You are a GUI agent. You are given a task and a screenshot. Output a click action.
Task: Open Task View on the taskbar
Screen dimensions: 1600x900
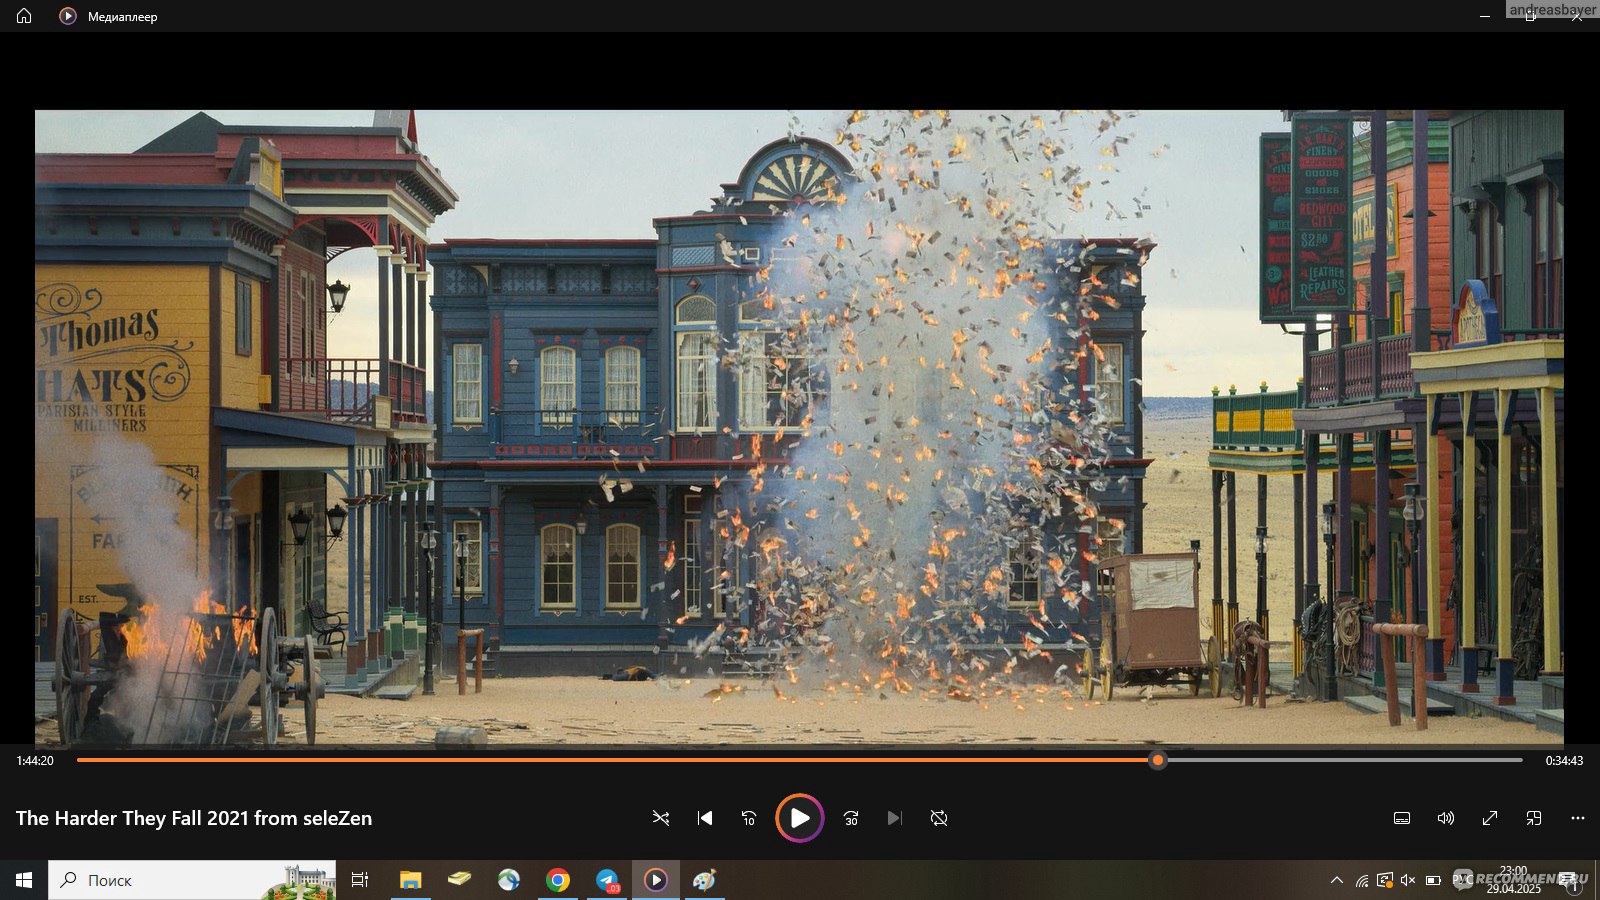(360, 880)
